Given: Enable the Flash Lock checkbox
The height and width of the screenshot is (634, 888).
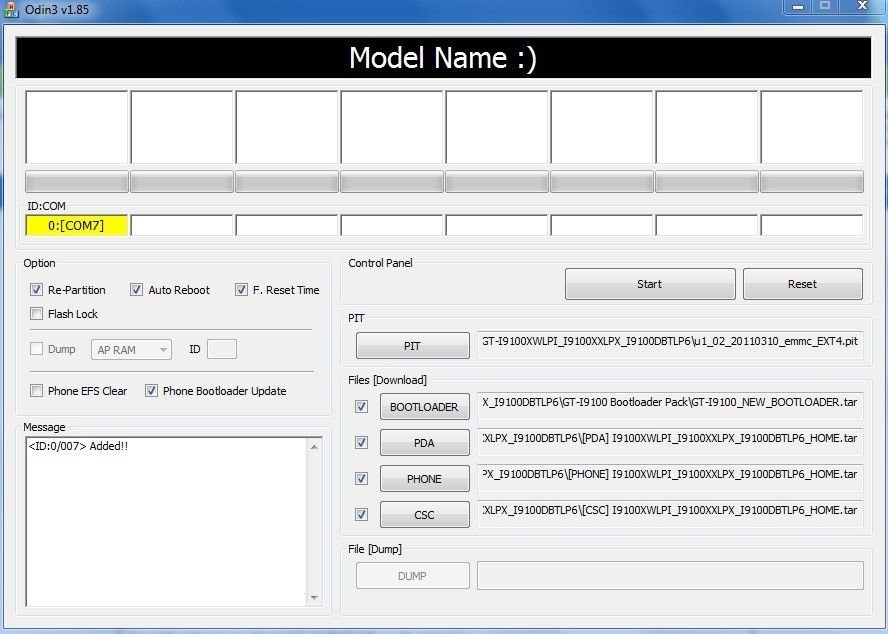Looking at the screenshot, I should pyautogui.click(x=36, y=313).
